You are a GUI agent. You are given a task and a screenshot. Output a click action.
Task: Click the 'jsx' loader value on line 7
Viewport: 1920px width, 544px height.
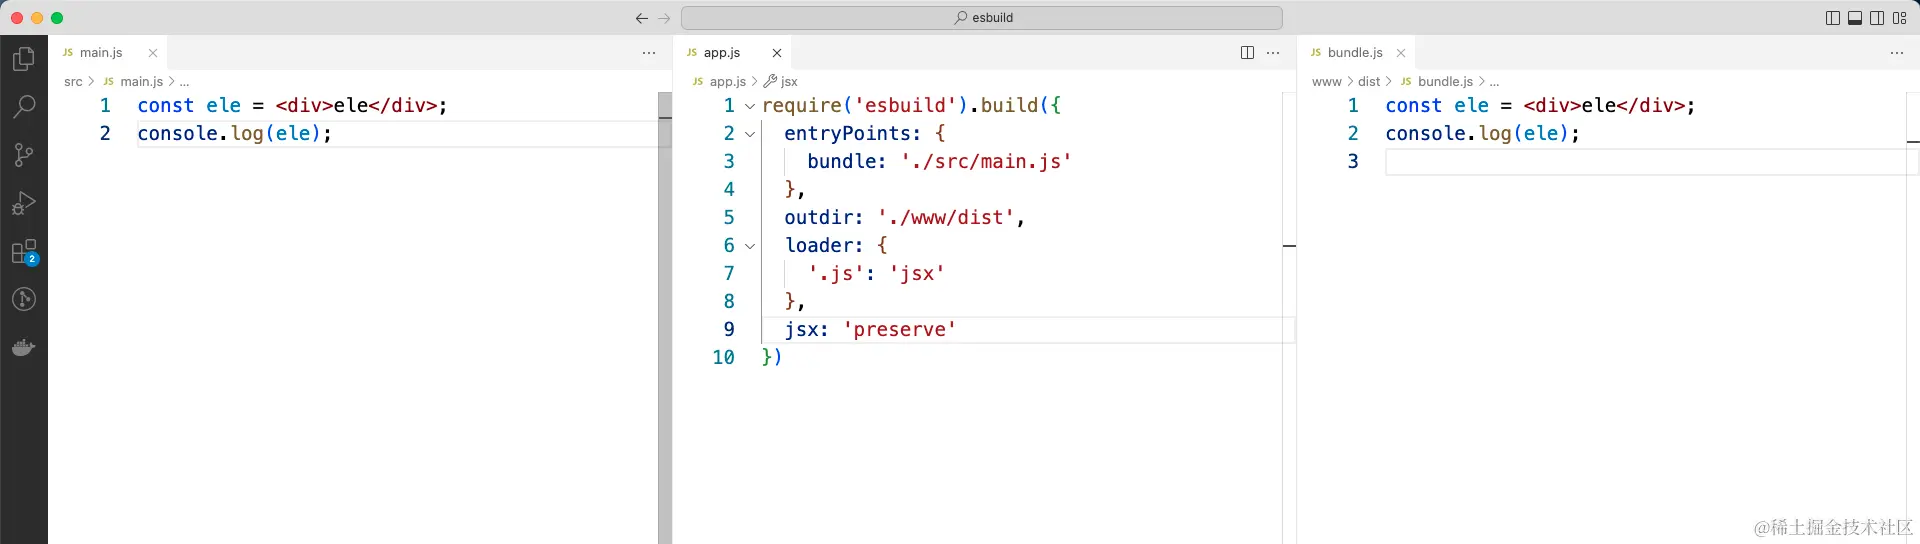click(x=917, y=274)
